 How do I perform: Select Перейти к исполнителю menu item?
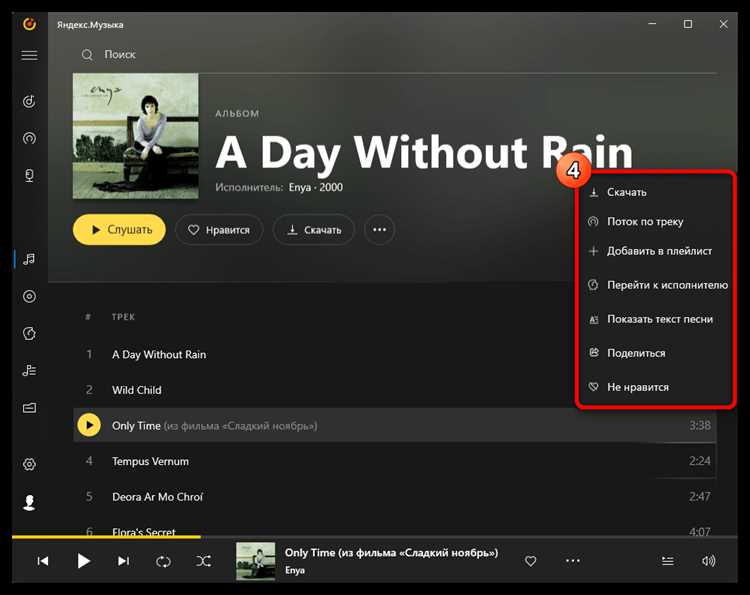click(x=655, y=285)
